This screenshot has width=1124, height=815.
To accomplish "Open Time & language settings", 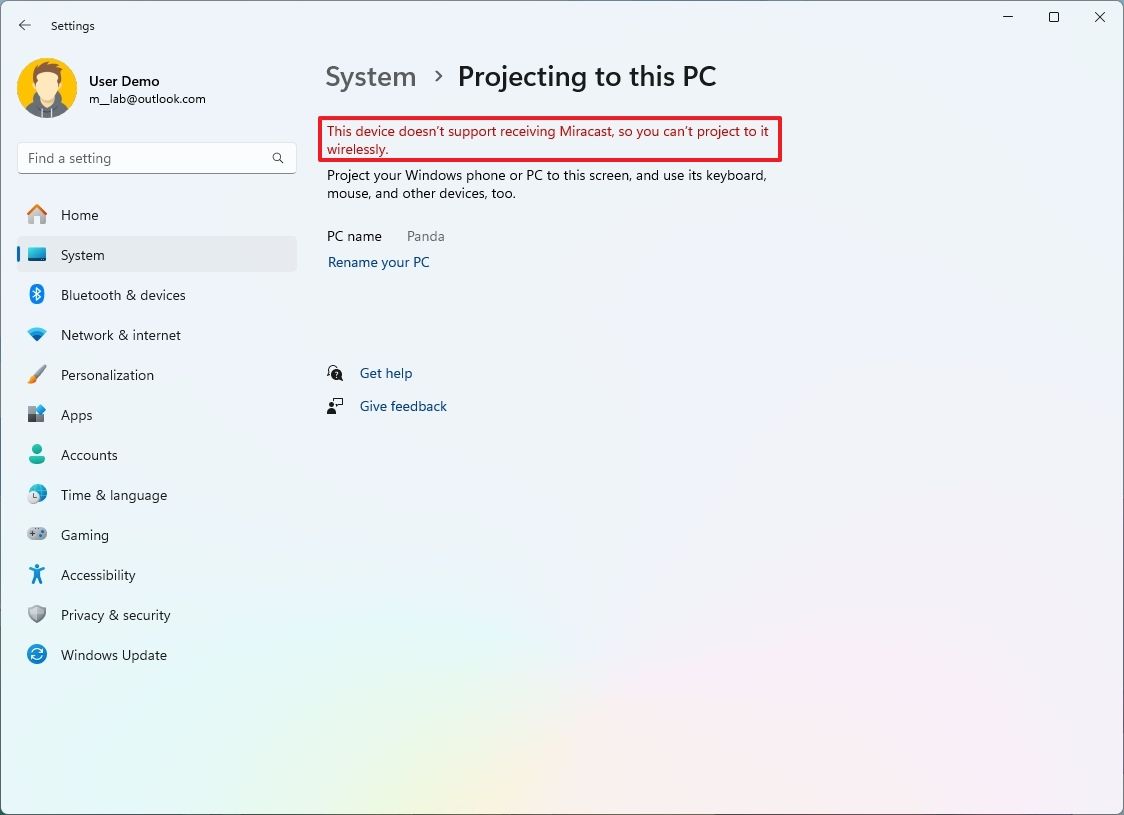I will click(x=113, y=495).
